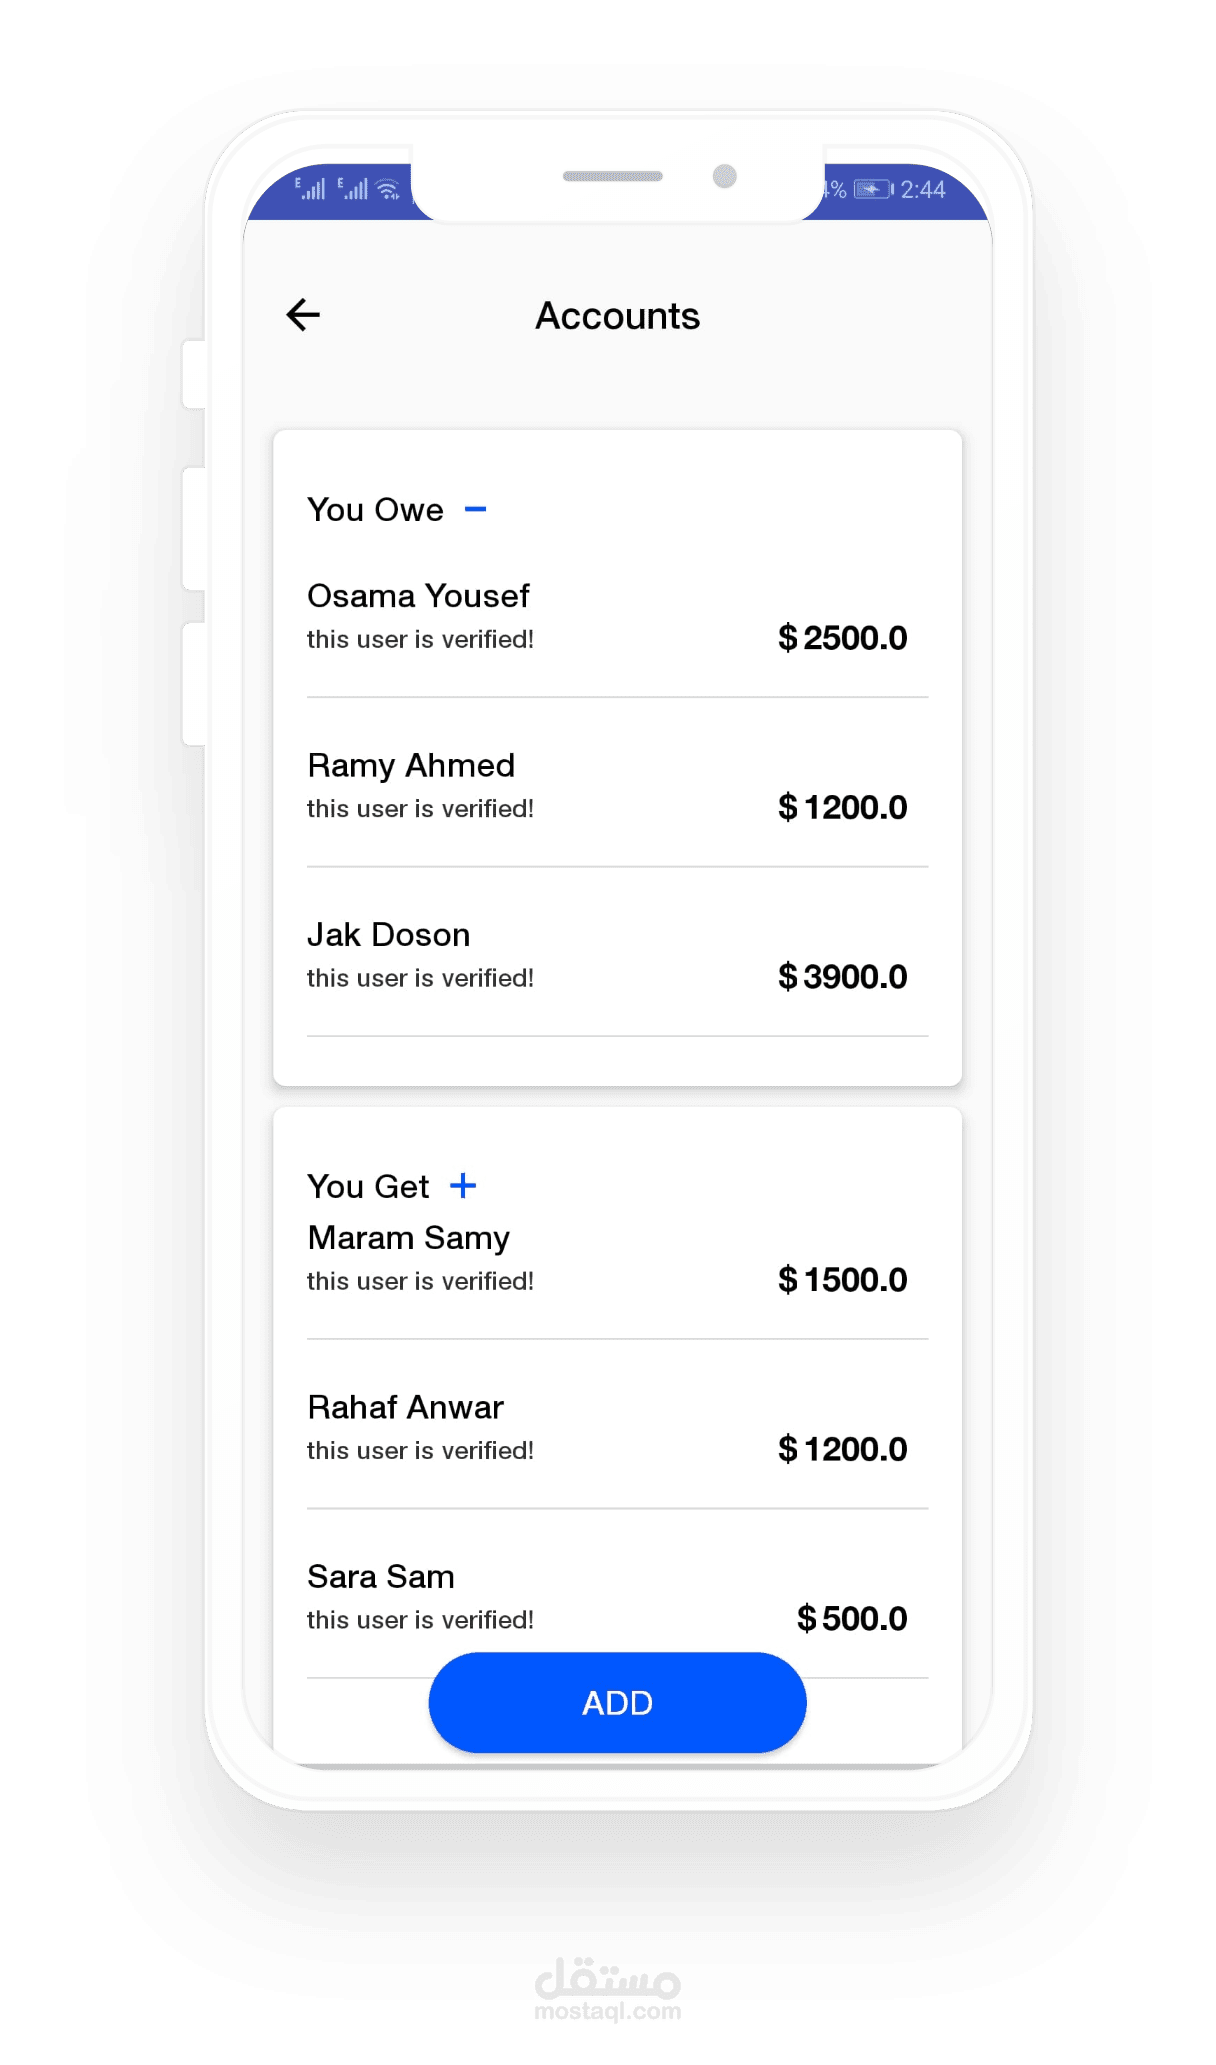1216x2065 pixels.
Task: Tap the first SIM signal icon
Action: [310, 188]
